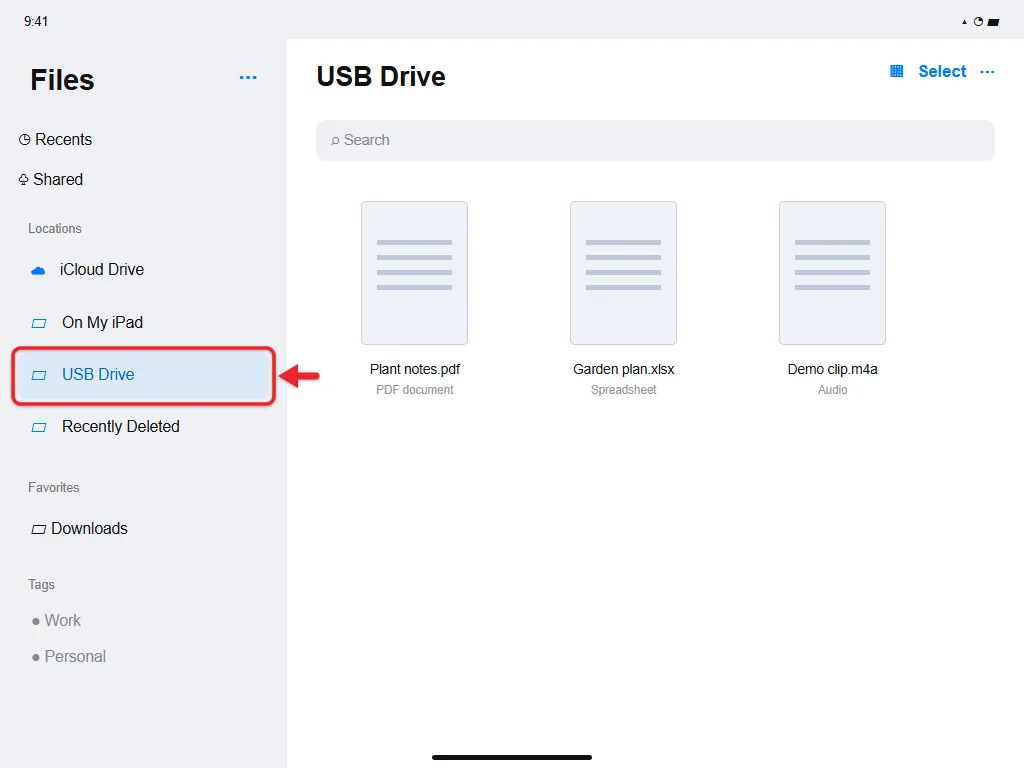The width and height of the screenshot is (1024, 768).
Task: Click the Shared icon in sidebar
Action: click(24, 180)
